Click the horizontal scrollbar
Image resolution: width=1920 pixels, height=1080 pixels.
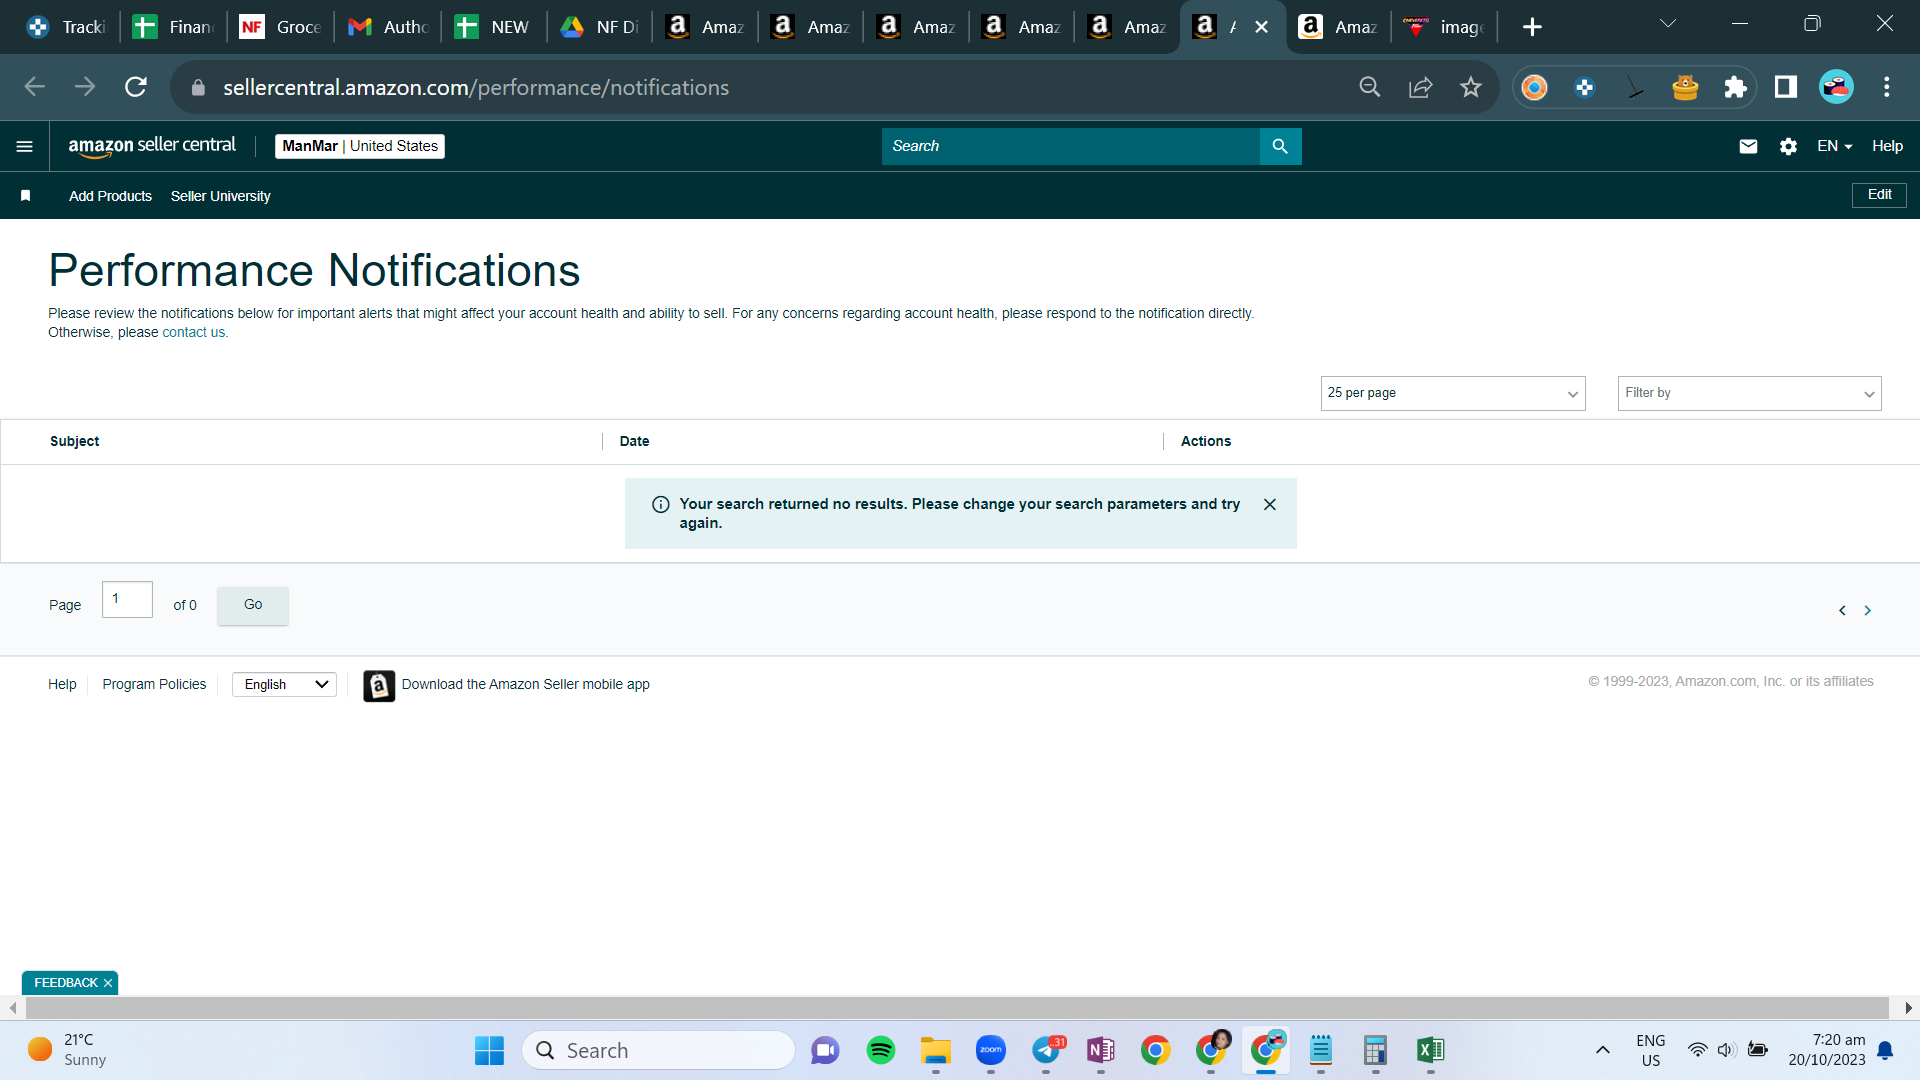tap(957, 1008)
